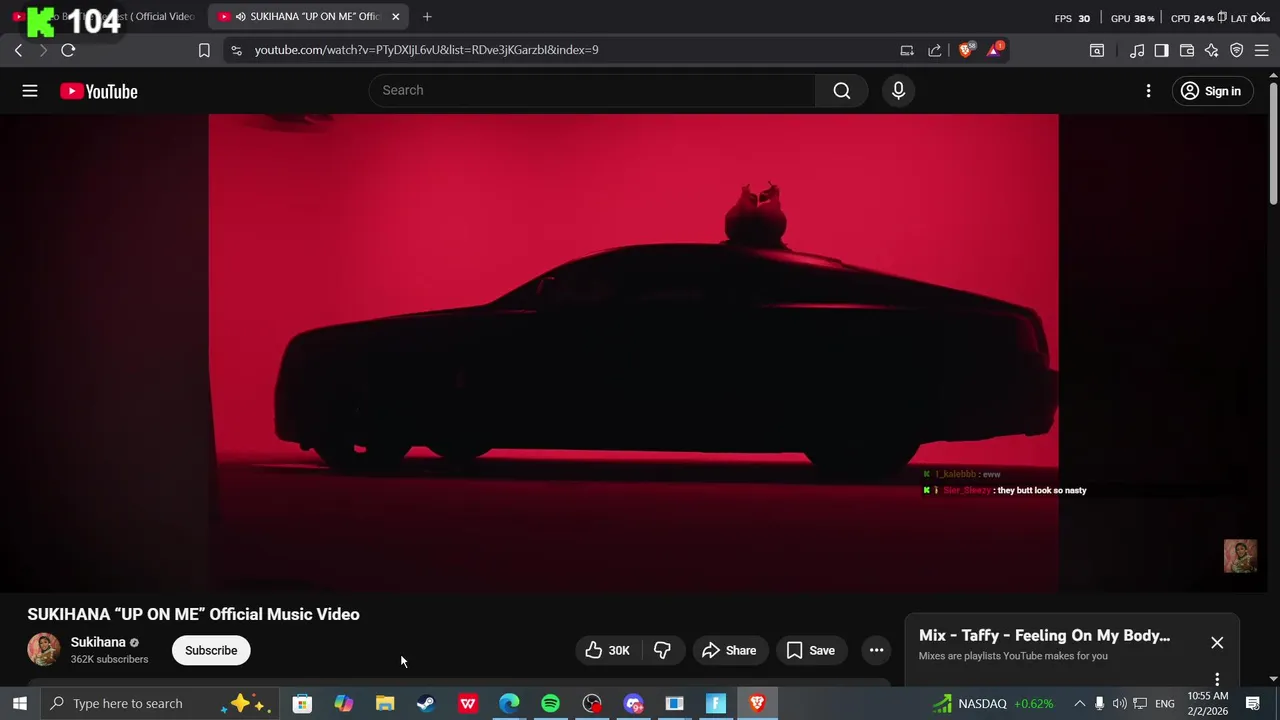Click the video player to pause playback
This screenshot has width=1280, height=720.
coord(633,353)
